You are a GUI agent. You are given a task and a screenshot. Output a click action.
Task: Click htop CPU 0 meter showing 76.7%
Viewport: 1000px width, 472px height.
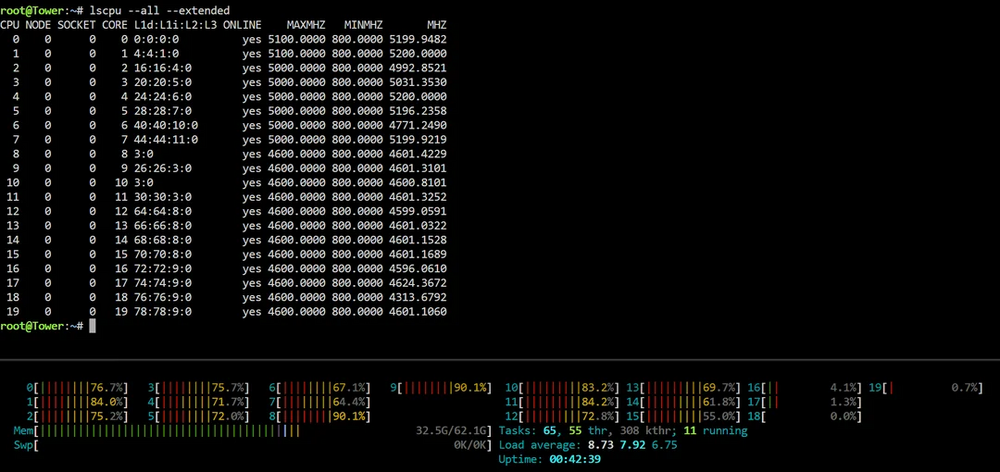tap(77, 388)
